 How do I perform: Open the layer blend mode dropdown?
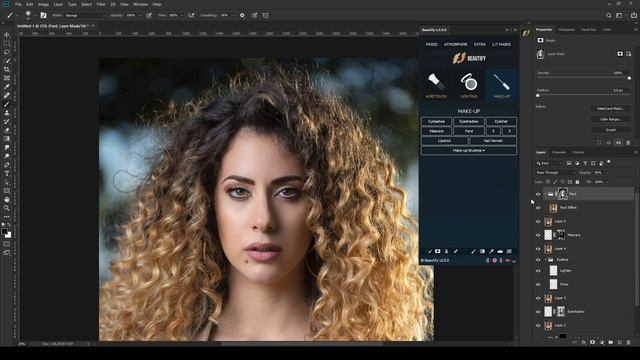[556, 173]
